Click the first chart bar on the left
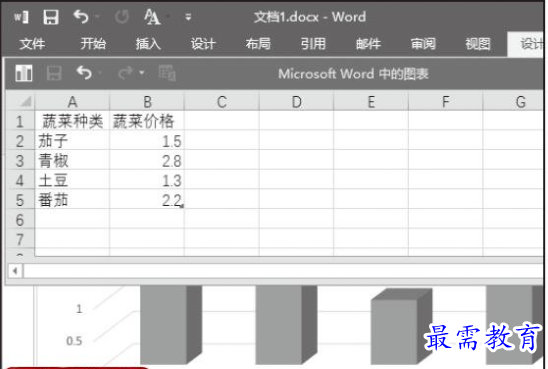This screenshot has height=369, width=548. 171,325
